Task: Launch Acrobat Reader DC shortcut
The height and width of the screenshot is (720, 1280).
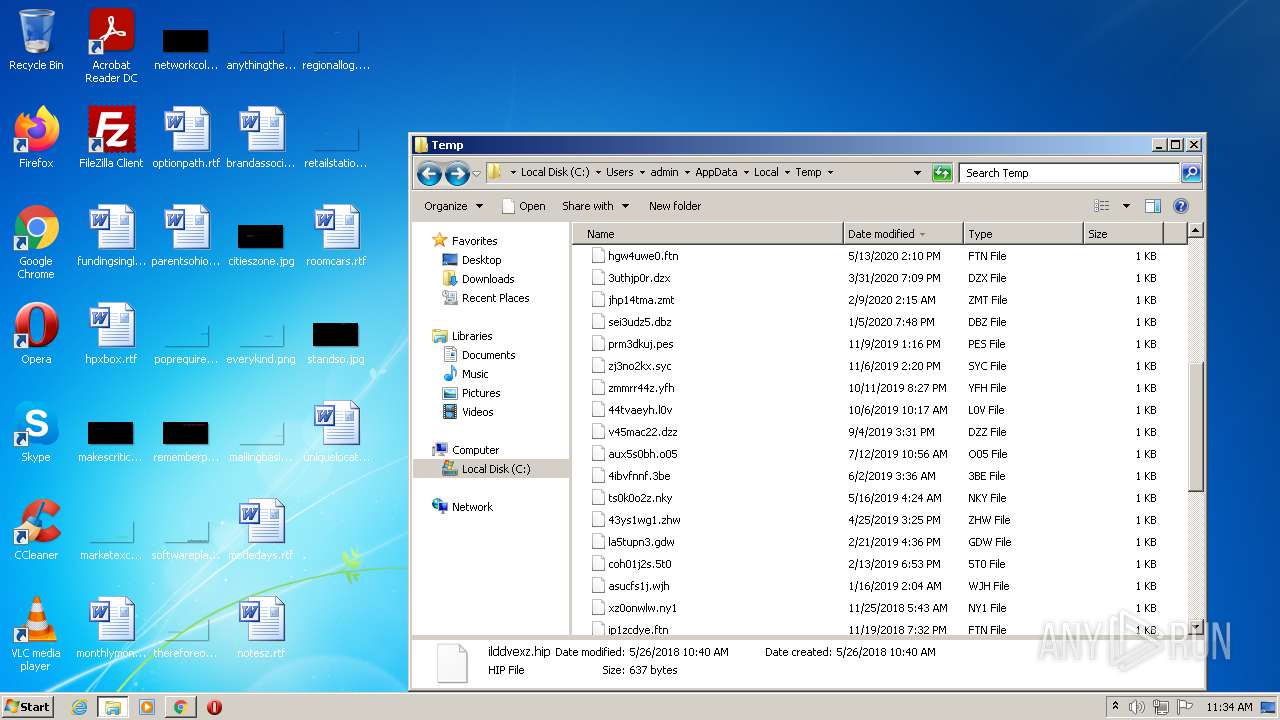Action: click(111, 46)
